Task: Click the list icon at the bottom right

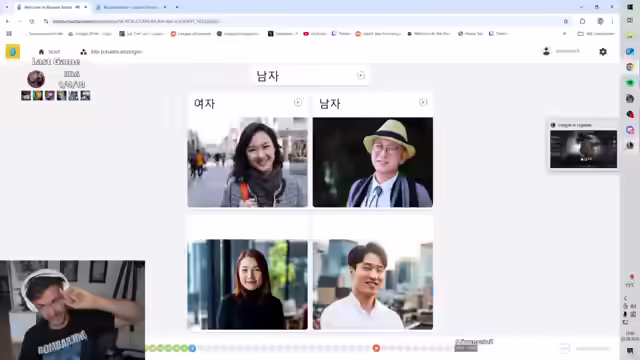Action: click(x=564, y=348)
